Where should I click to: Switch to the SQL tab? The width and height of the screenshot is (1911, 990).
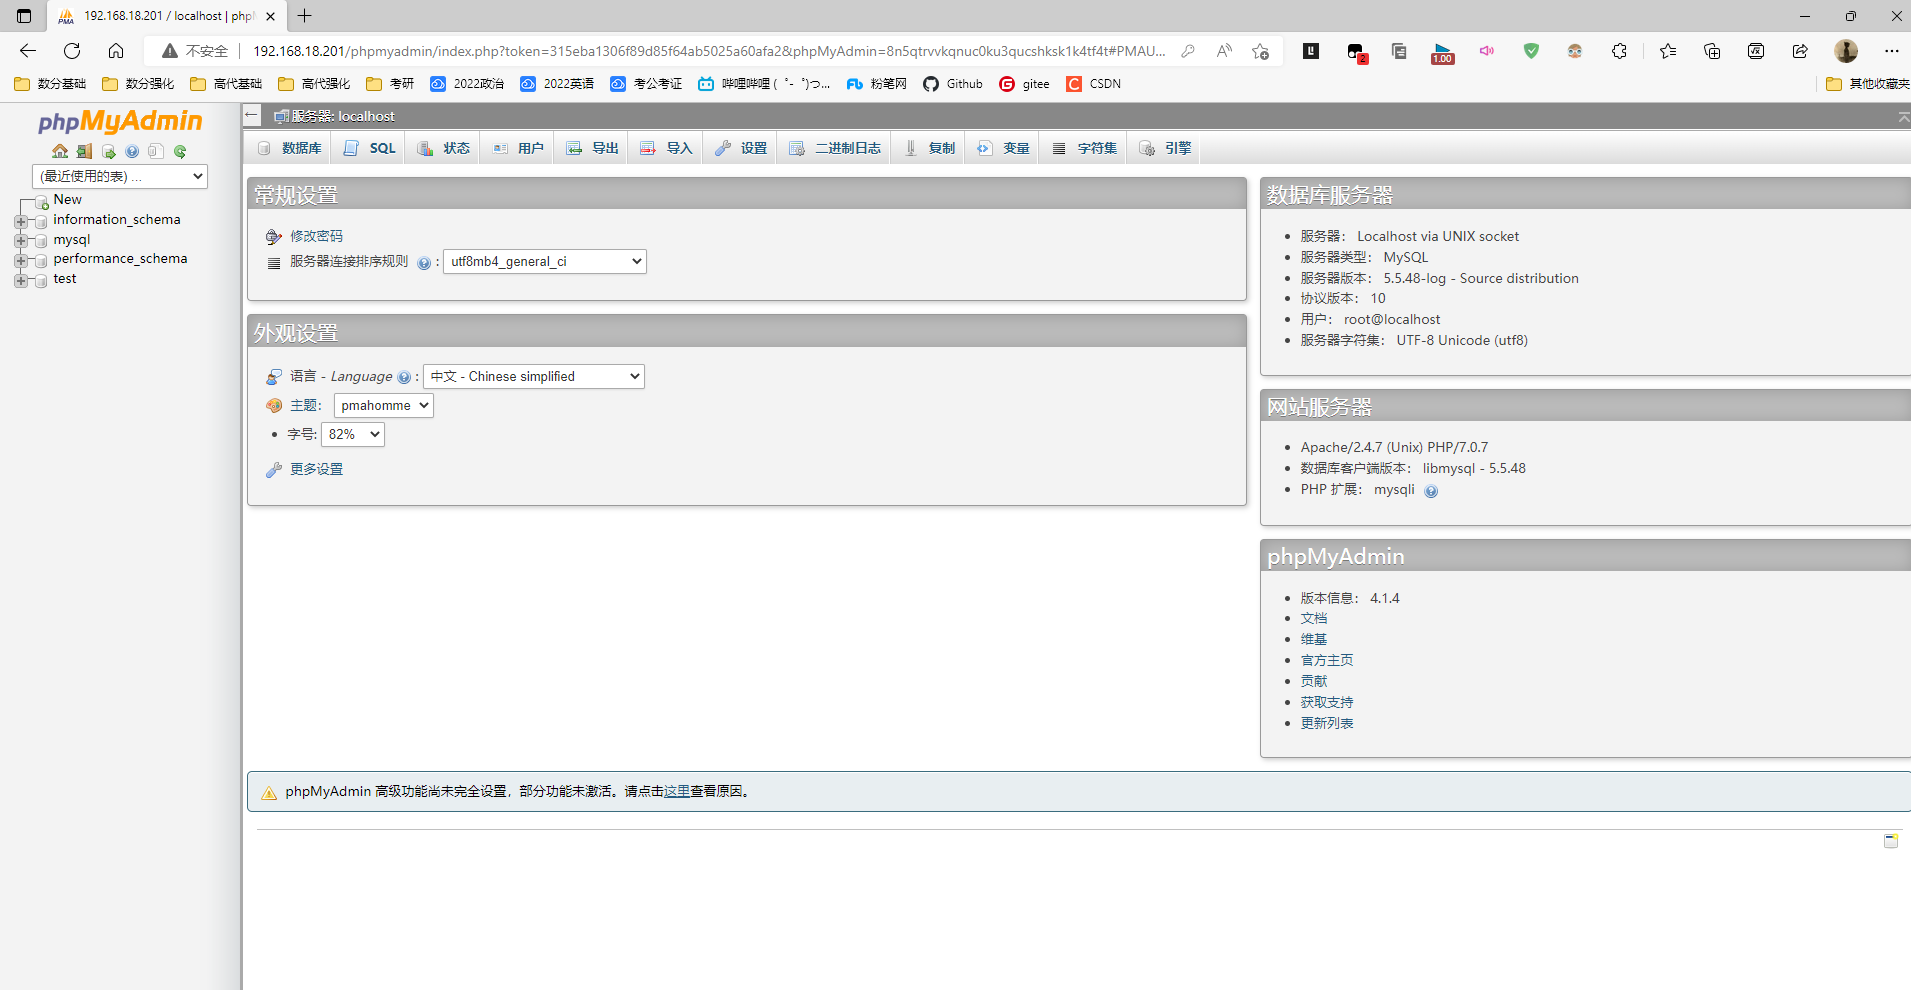point(371,148)
